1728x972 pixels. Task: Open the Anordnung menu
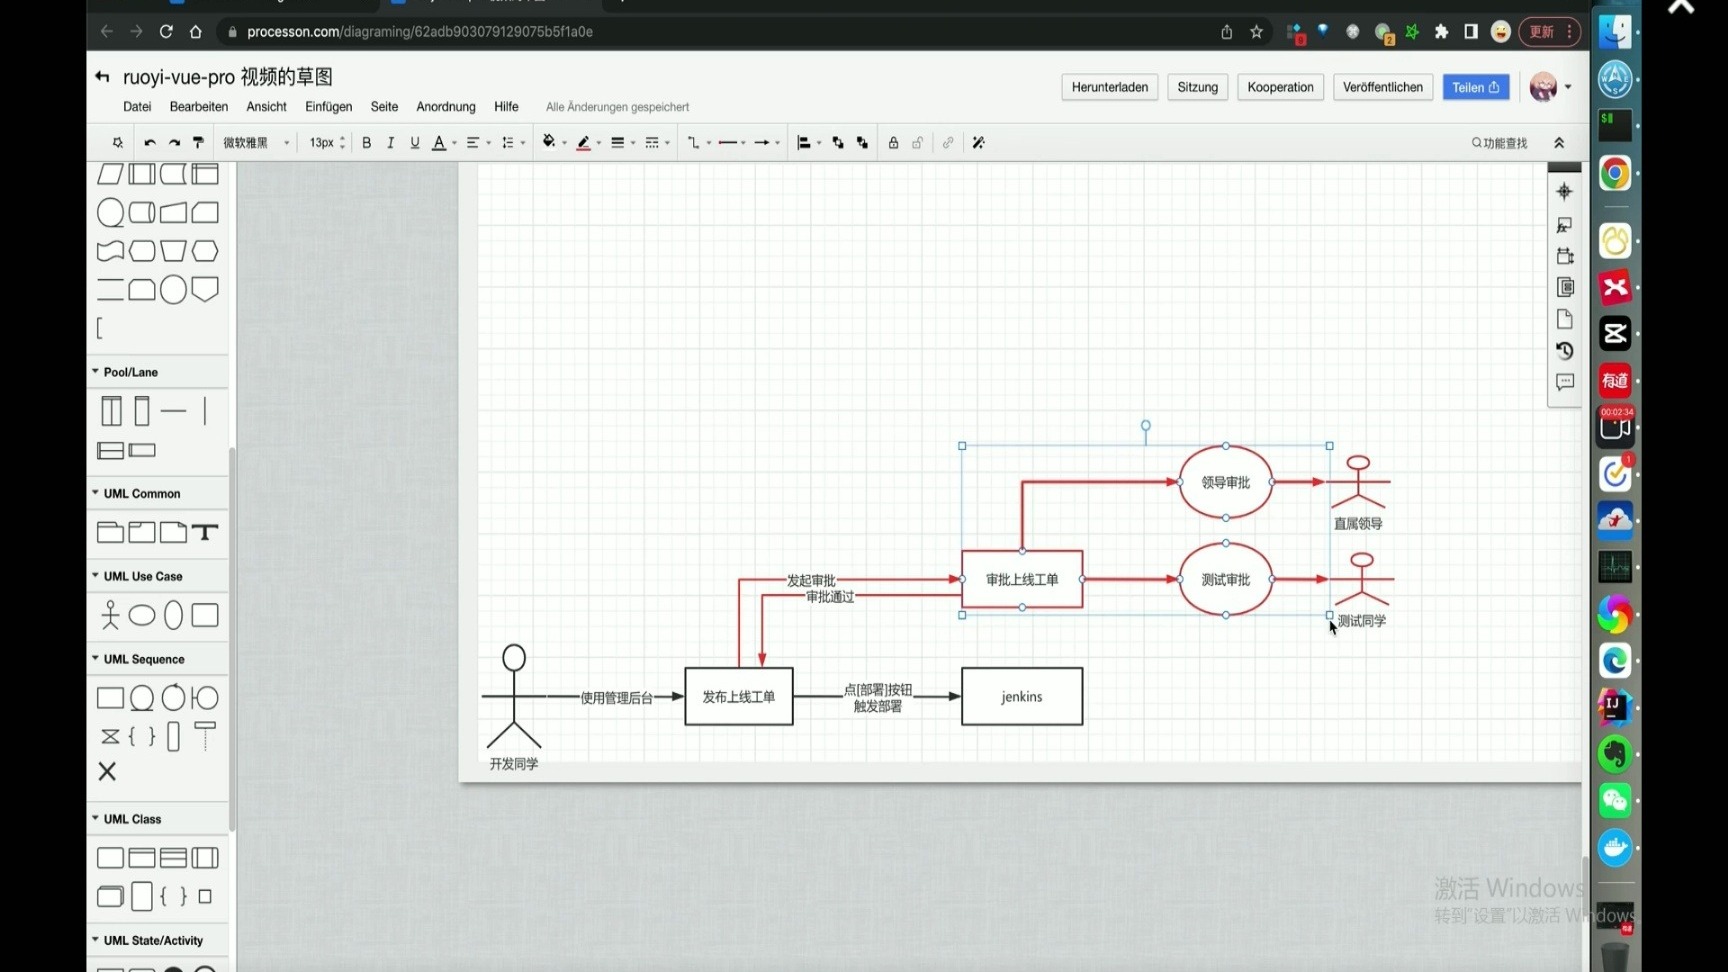pos(445,107)
